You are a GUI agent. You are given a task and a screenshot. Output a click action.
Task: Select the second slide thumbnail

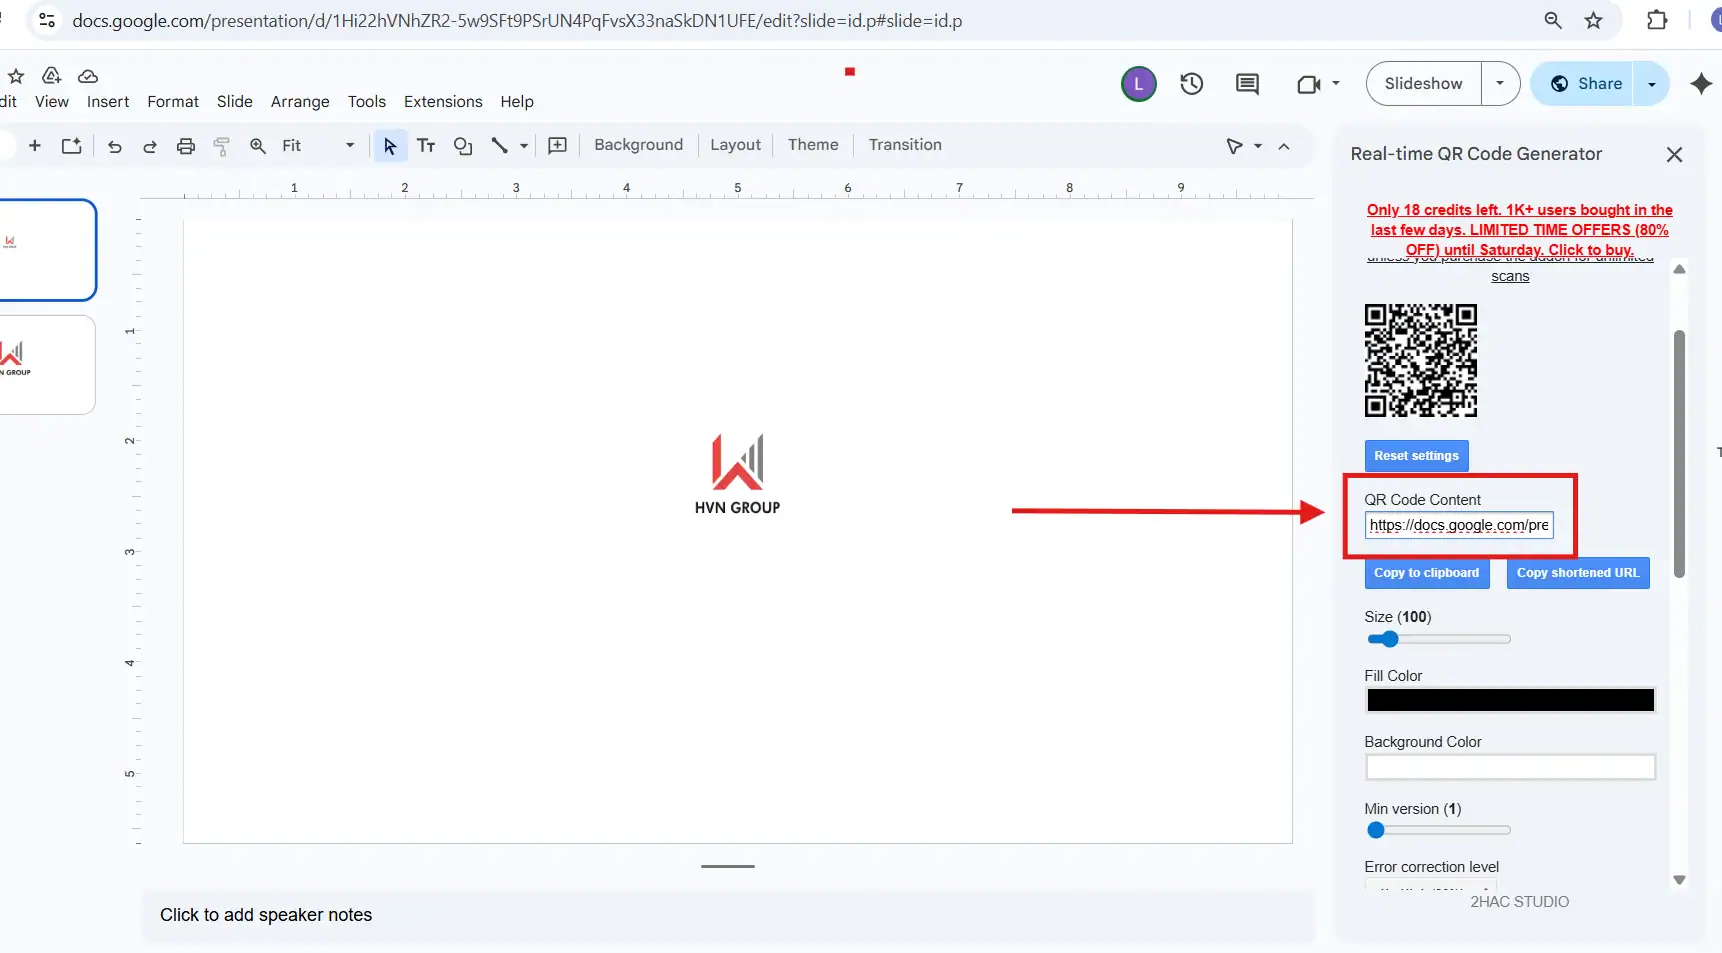(46, 365)
